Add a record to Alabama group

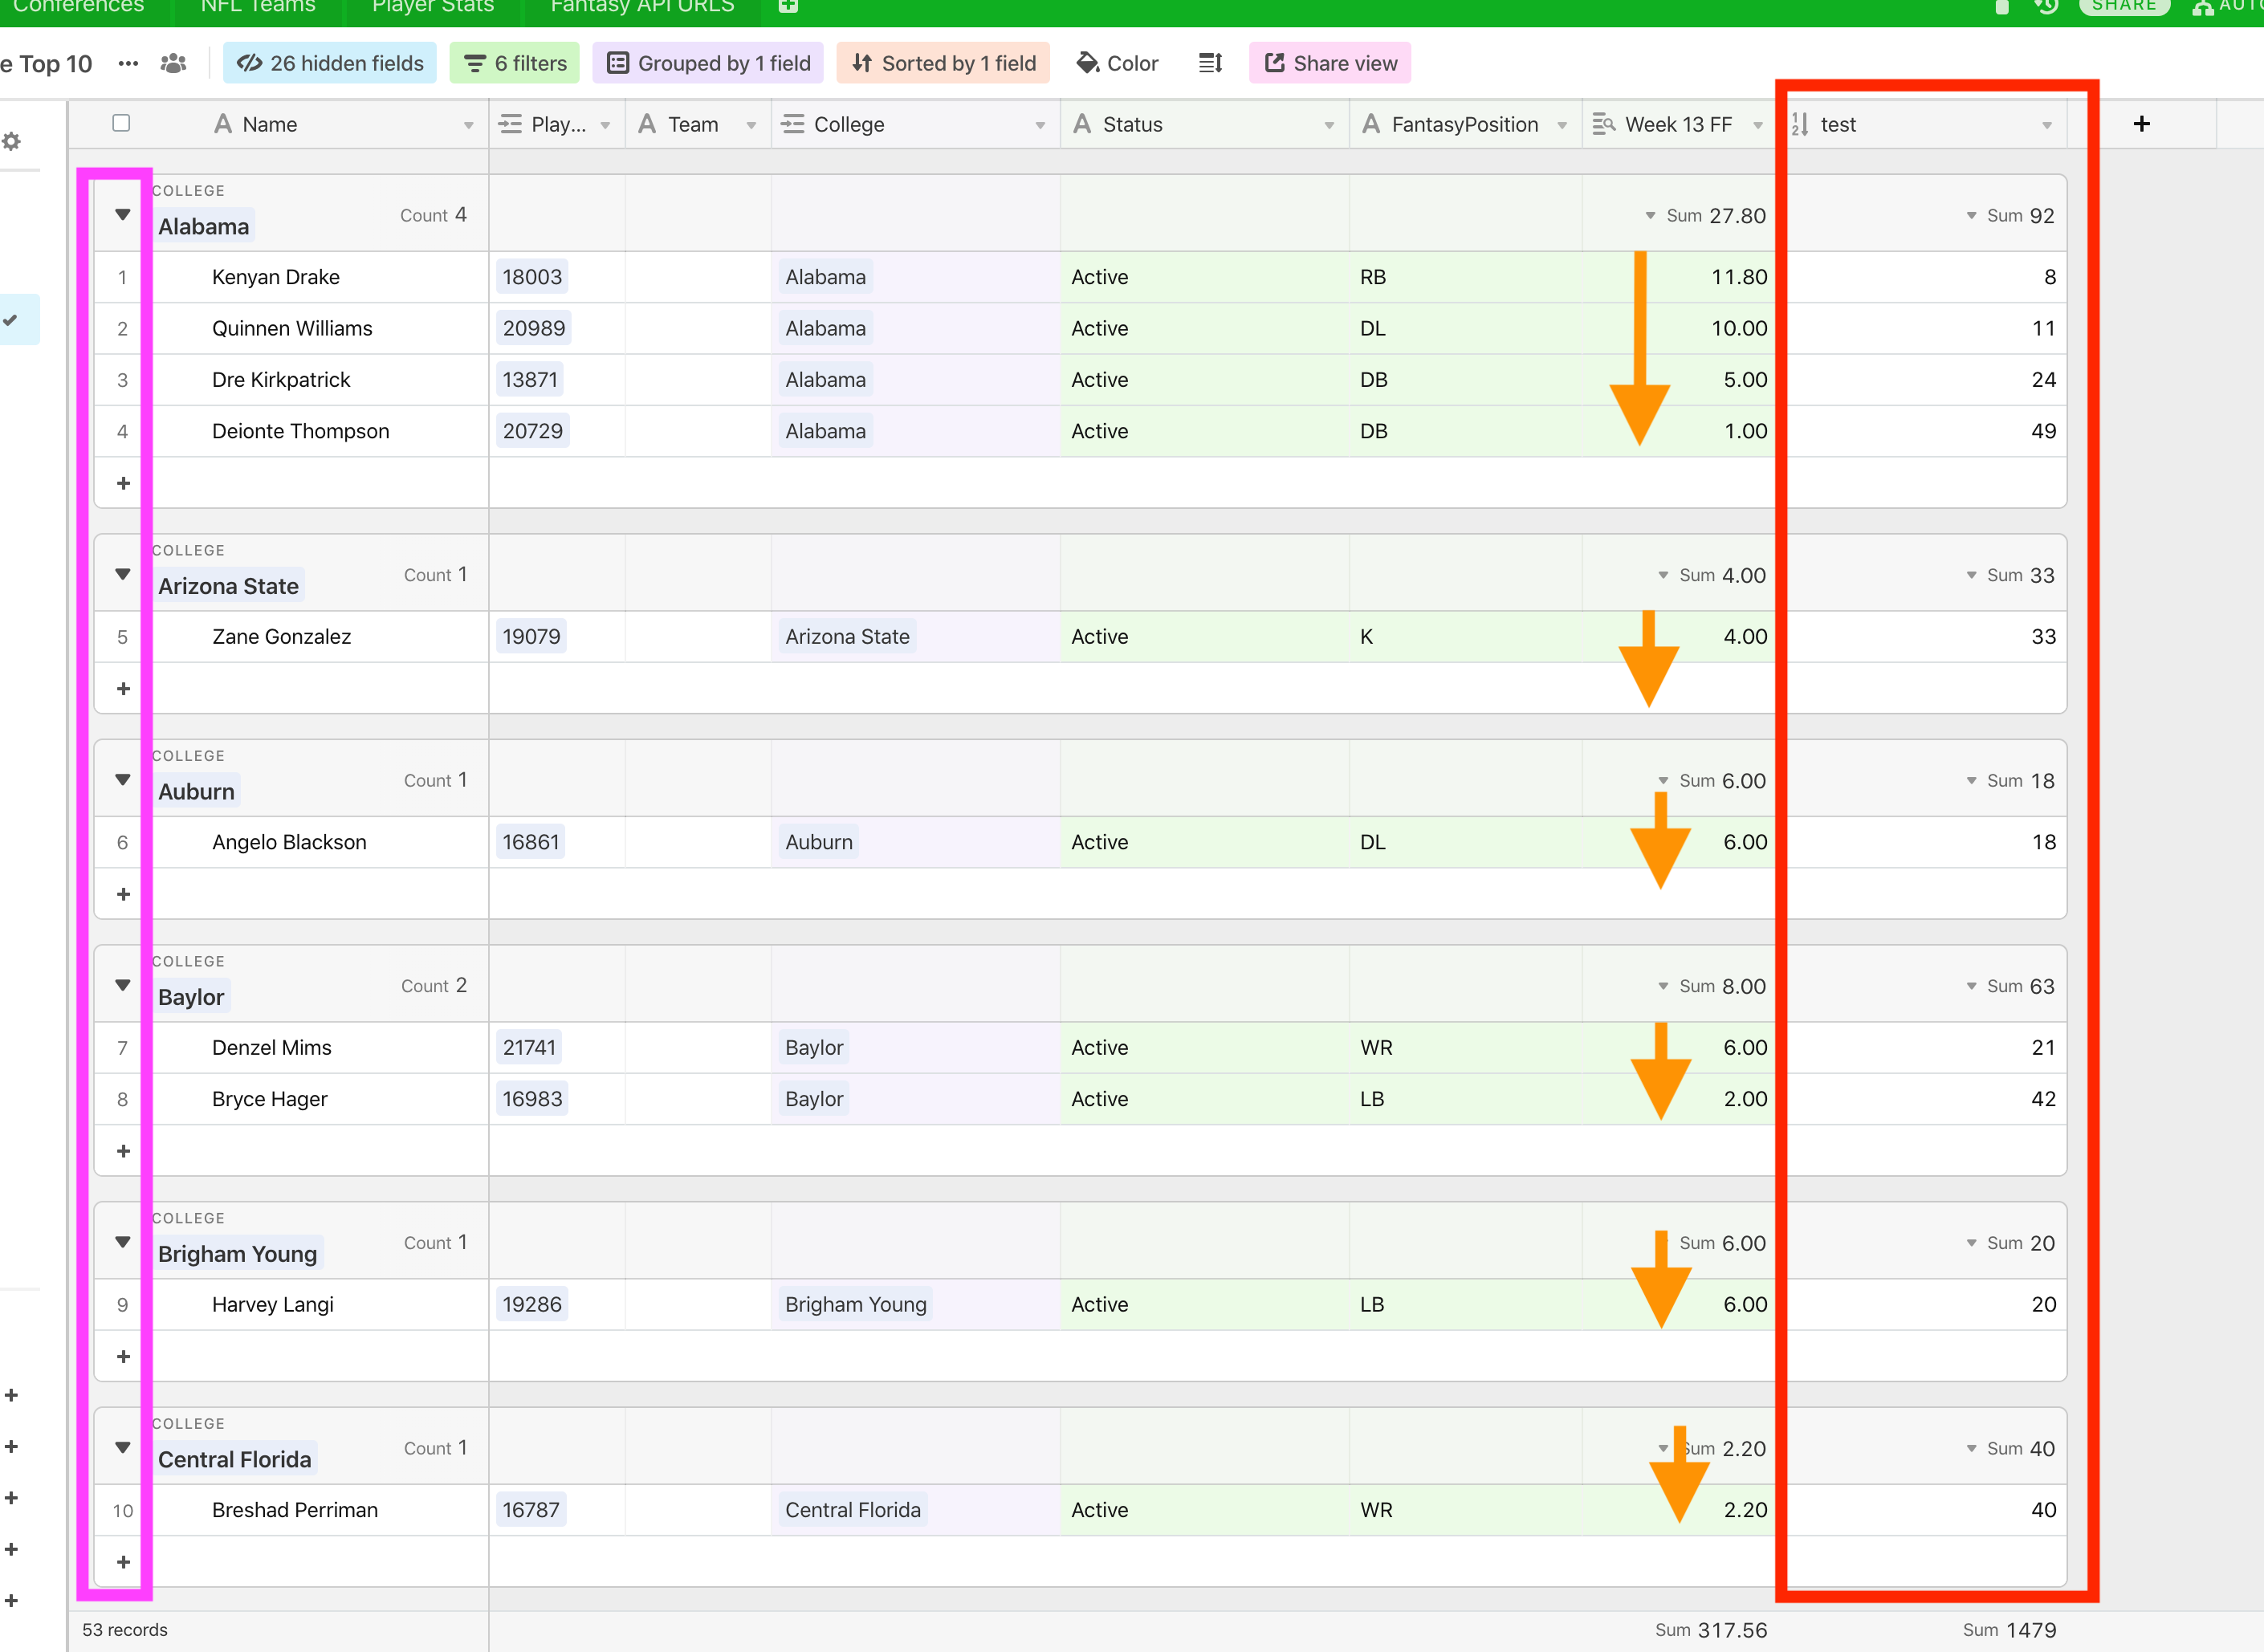click(x=123, y=483)
